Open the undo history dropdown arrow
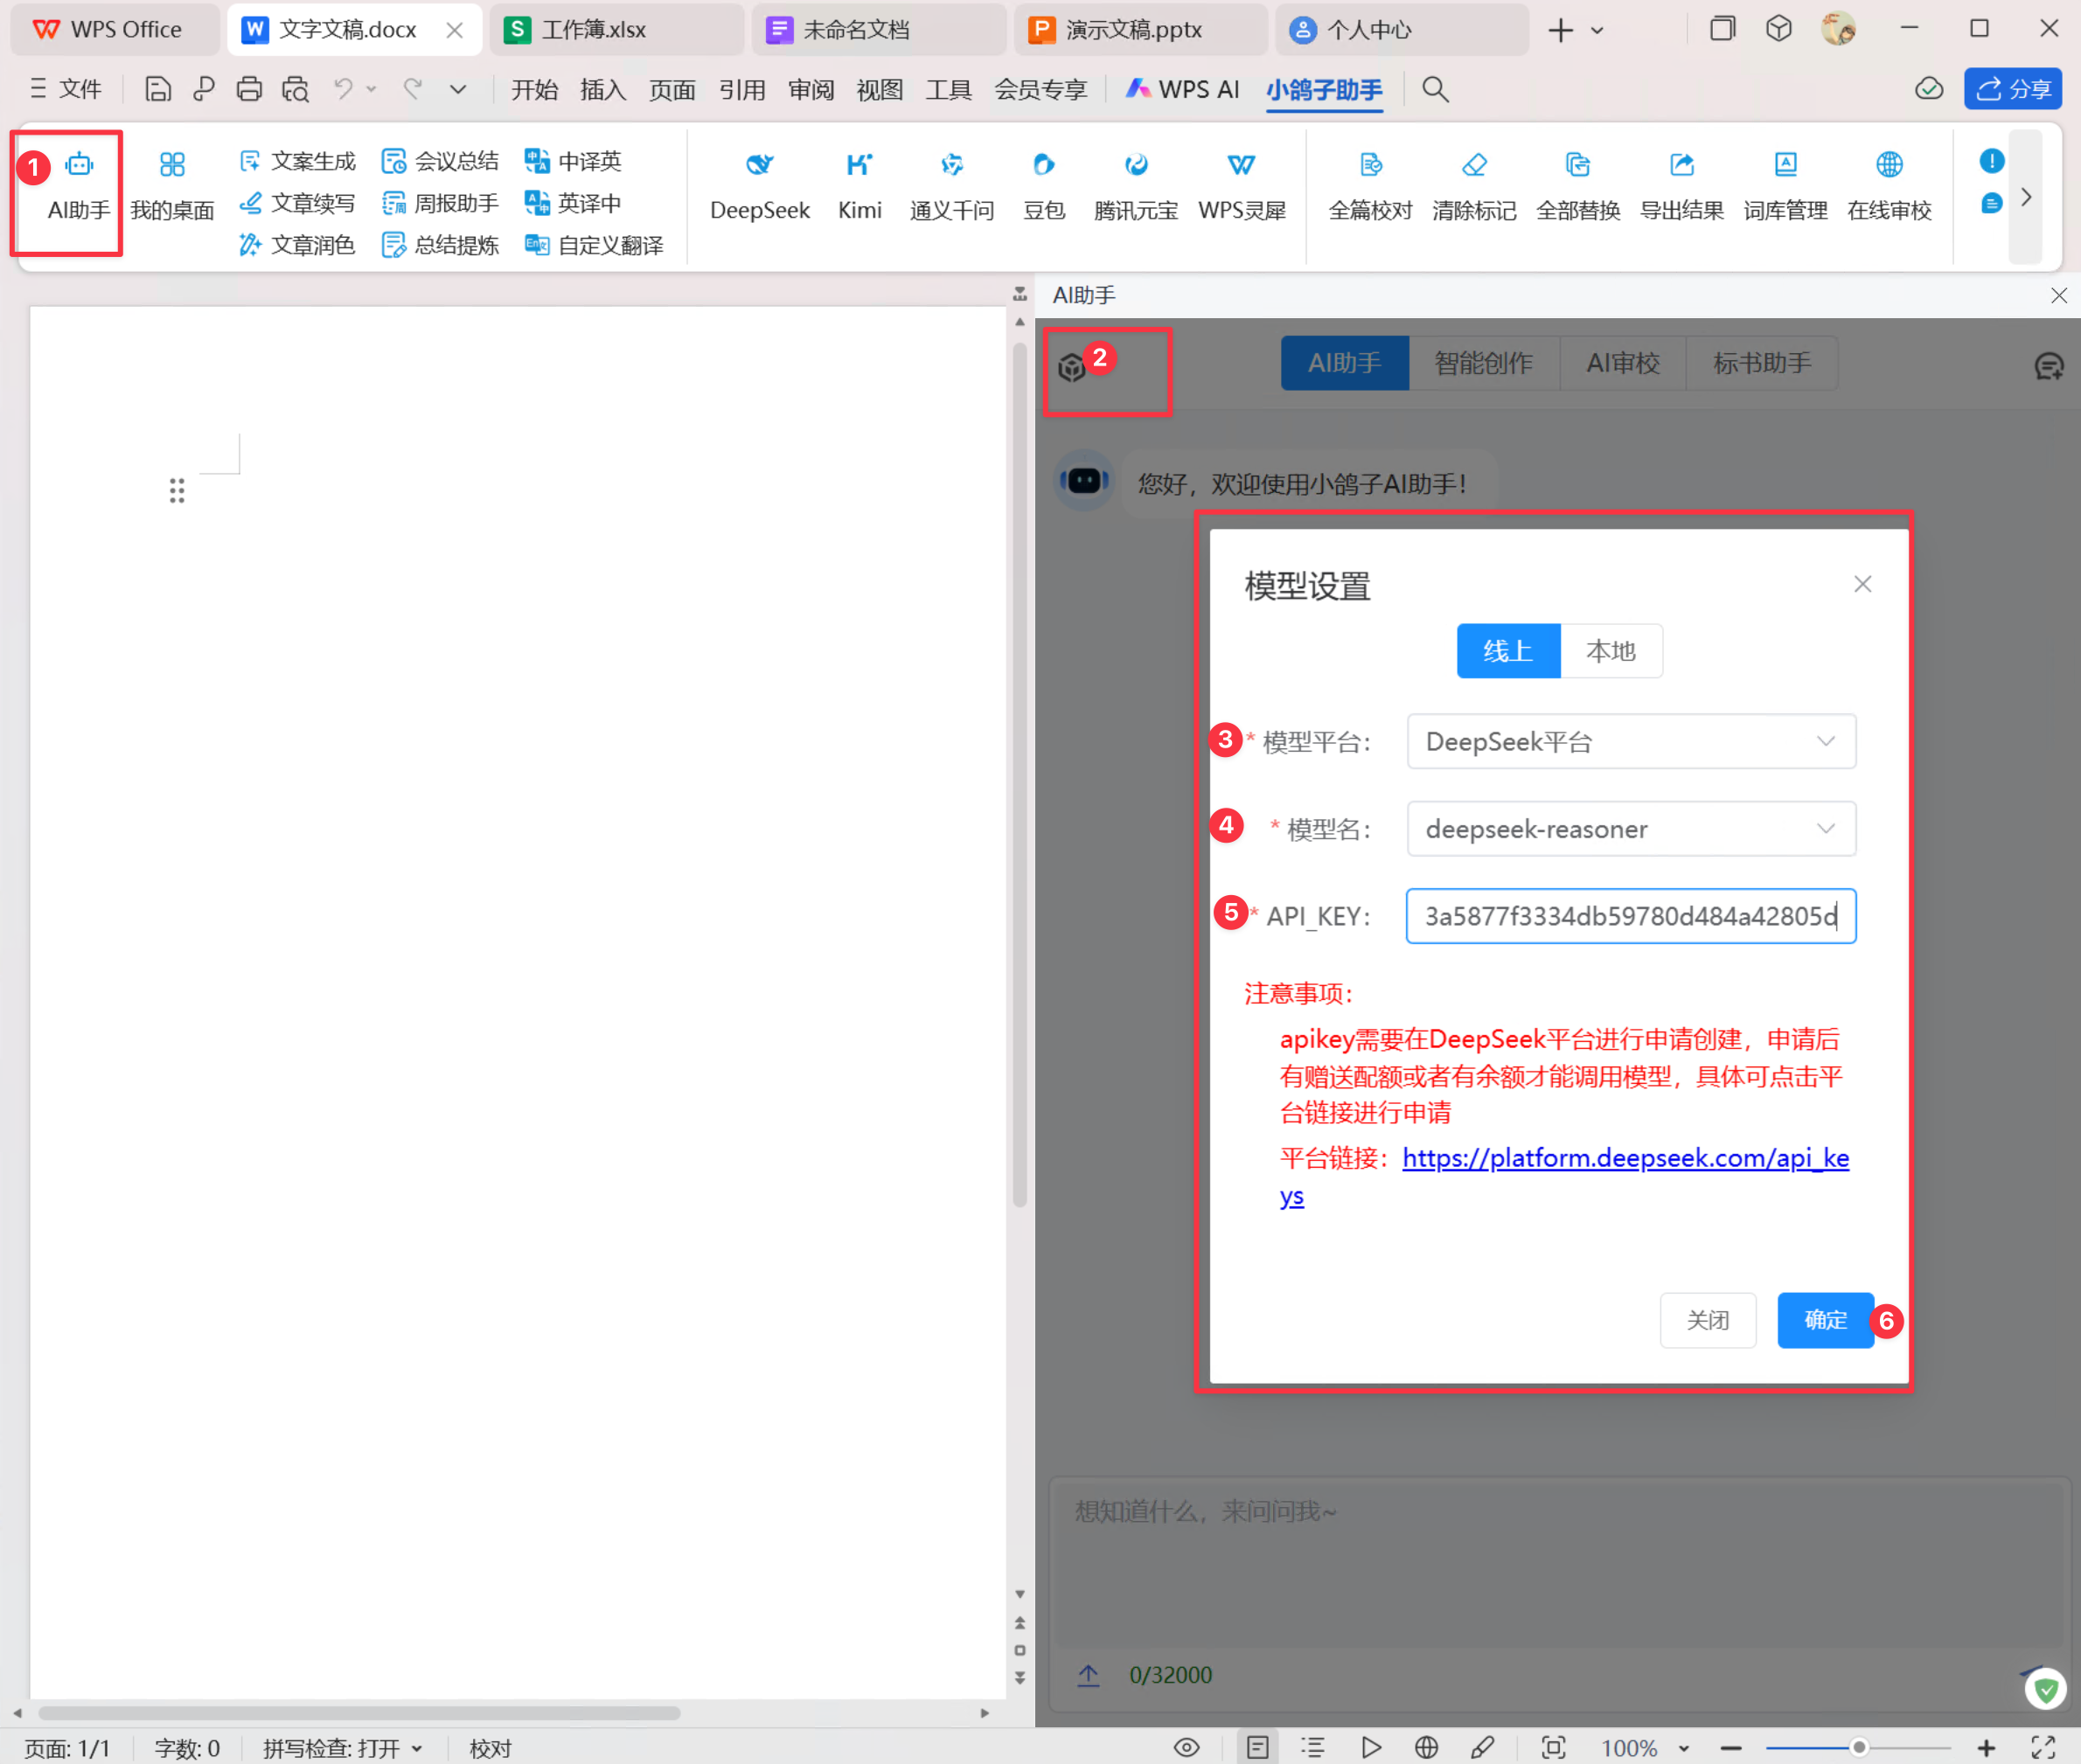The width and height of the screenshot is (2081, 1764). point(371,89)
